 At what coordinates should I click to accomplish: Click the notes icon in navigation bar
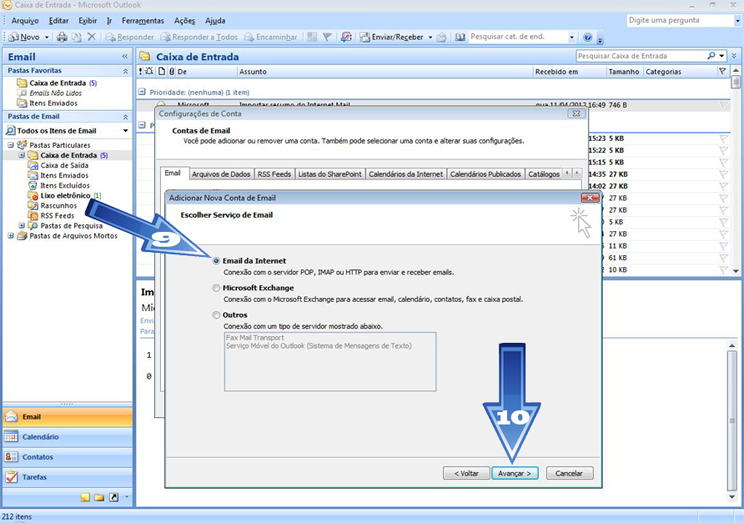pyautogui.click(x=85, y=497)
